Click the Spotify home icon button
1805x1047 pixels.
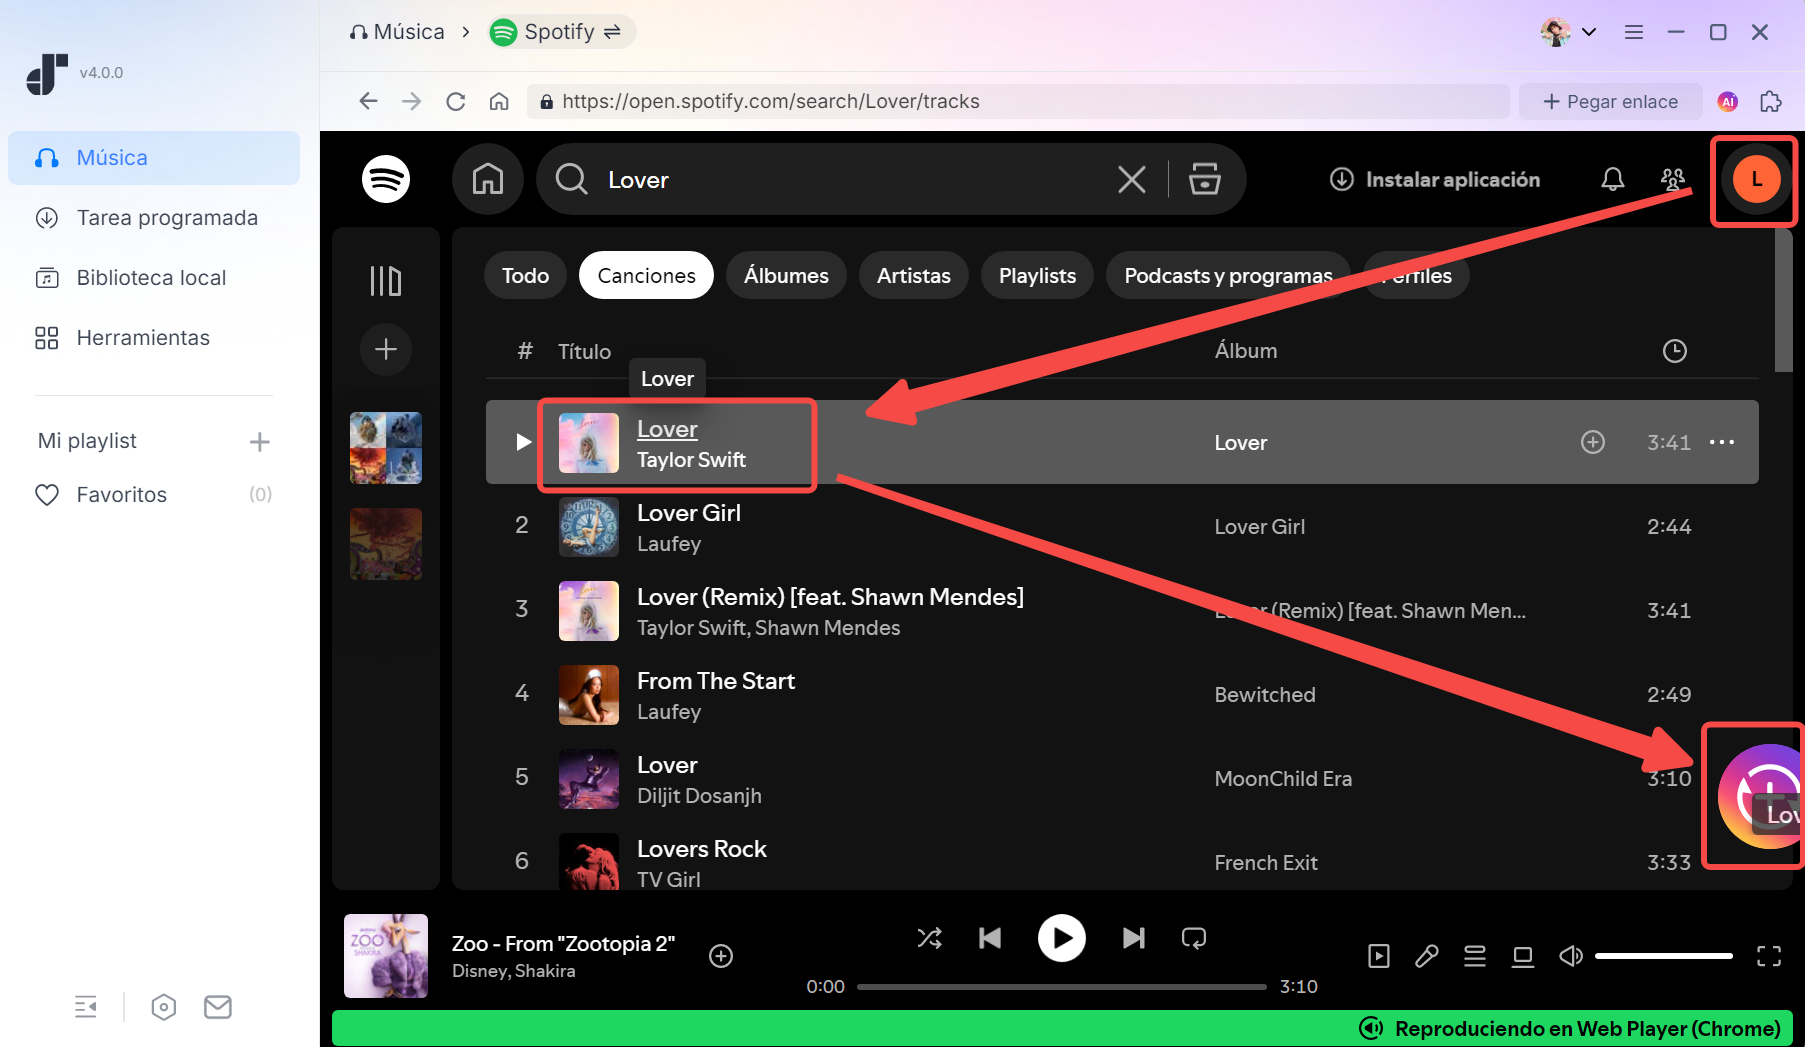pyautogui.click(x=488, y=180)
